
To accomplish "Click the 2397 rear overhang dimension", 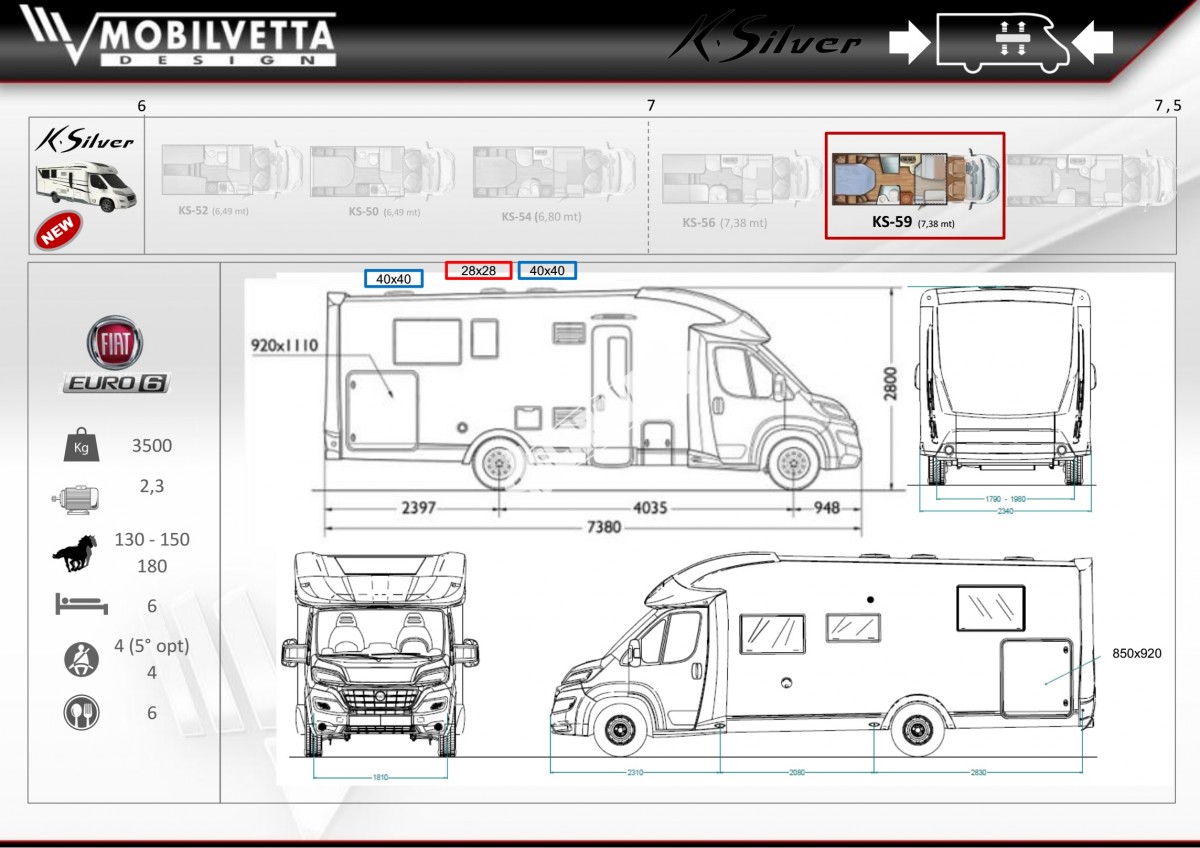I will [418, 507].
